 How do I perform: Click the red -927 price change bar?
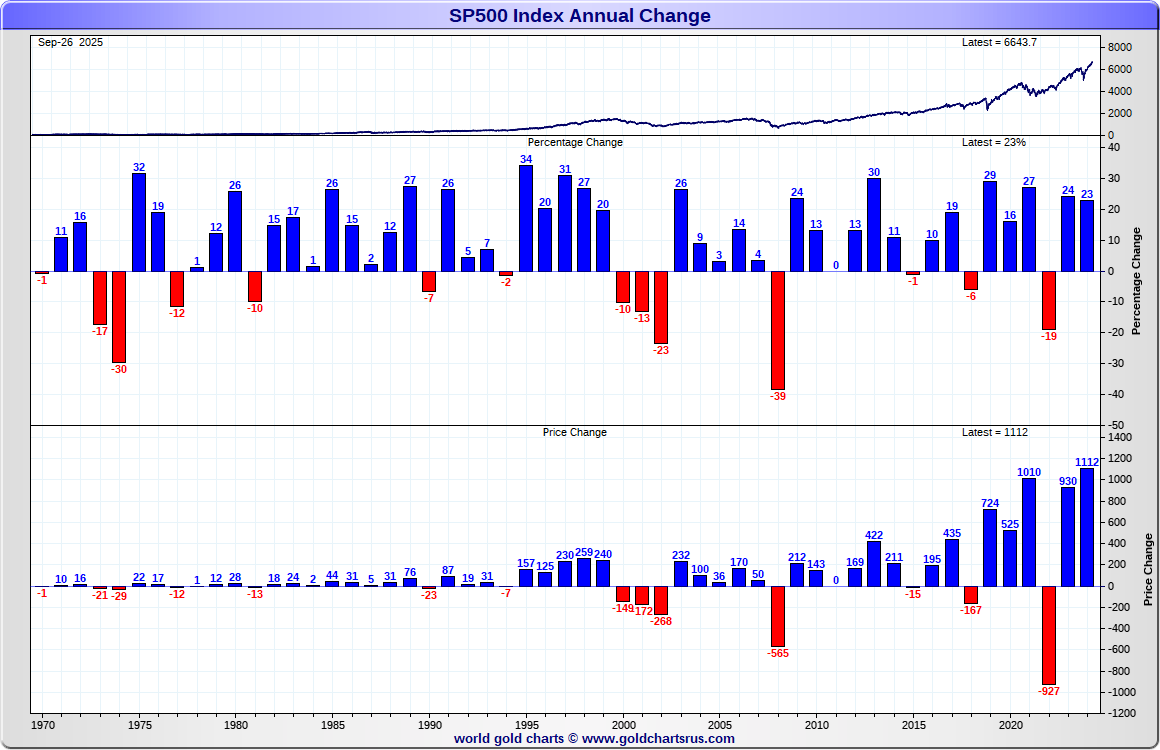[1048, 635]
